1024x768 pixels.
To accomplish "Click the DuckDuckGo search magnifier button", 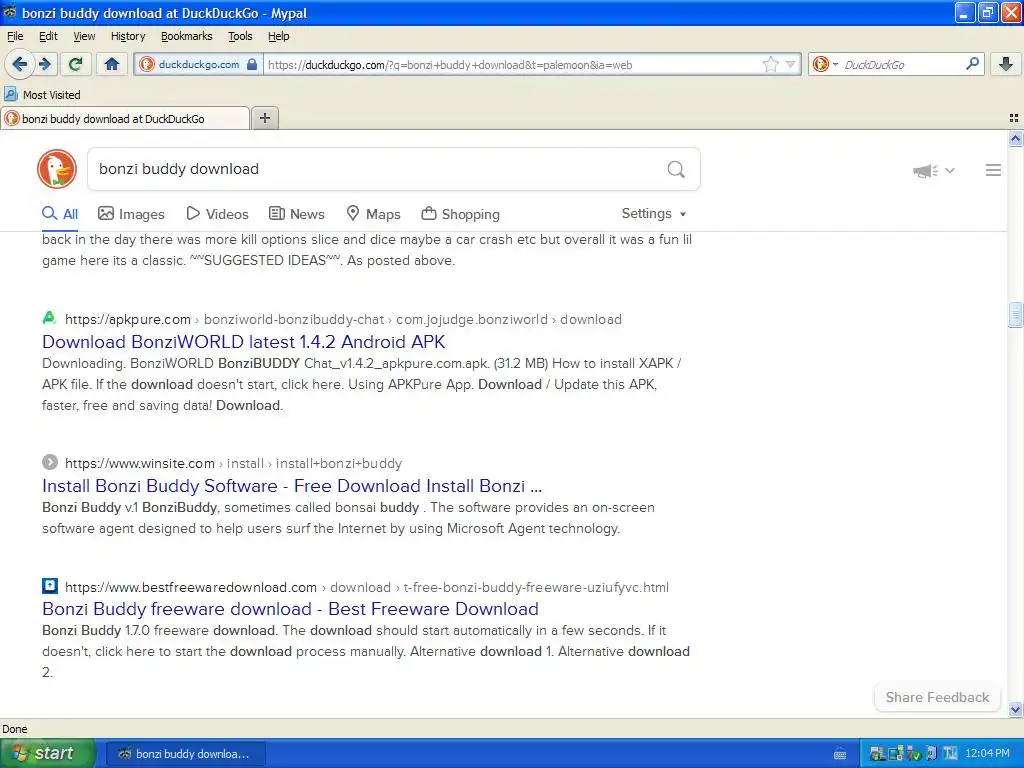I will tap(676, 170).
